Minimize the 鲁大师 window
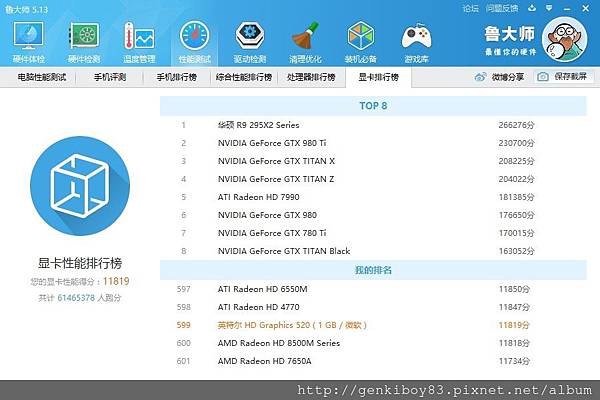 point(567,8)
